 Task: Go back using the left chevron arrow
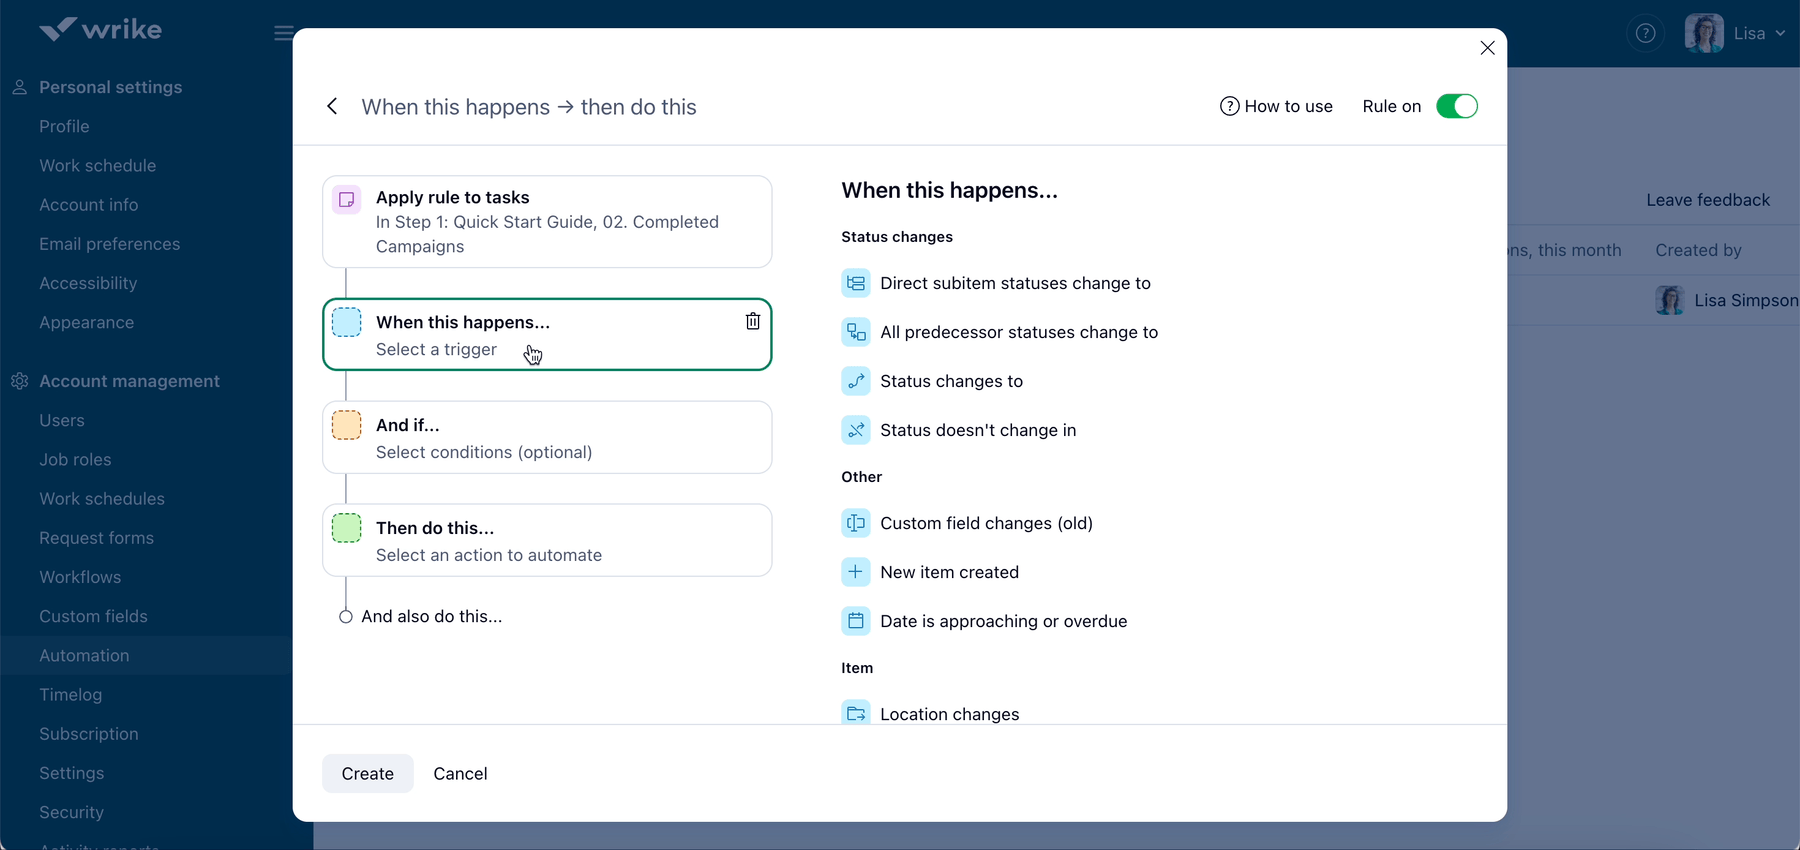[332, 106]
